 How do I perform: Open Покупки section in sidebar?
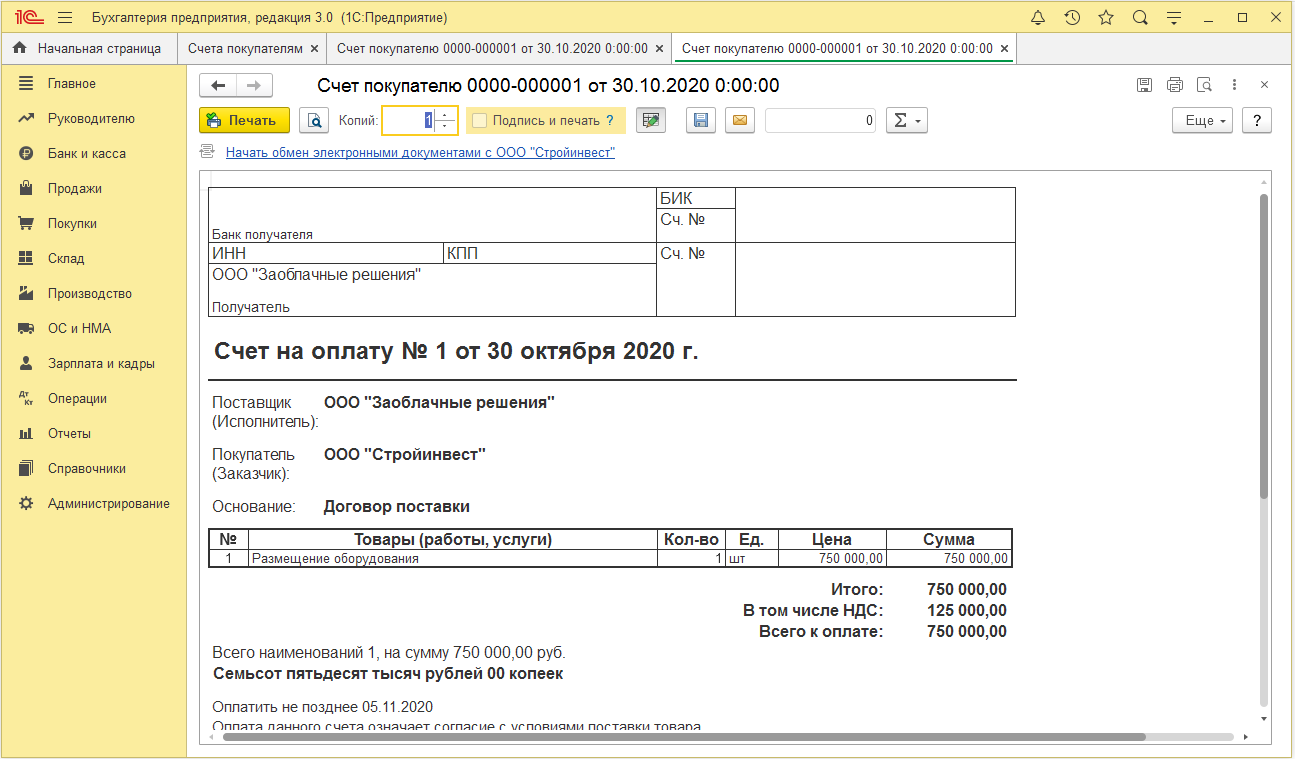92,224
